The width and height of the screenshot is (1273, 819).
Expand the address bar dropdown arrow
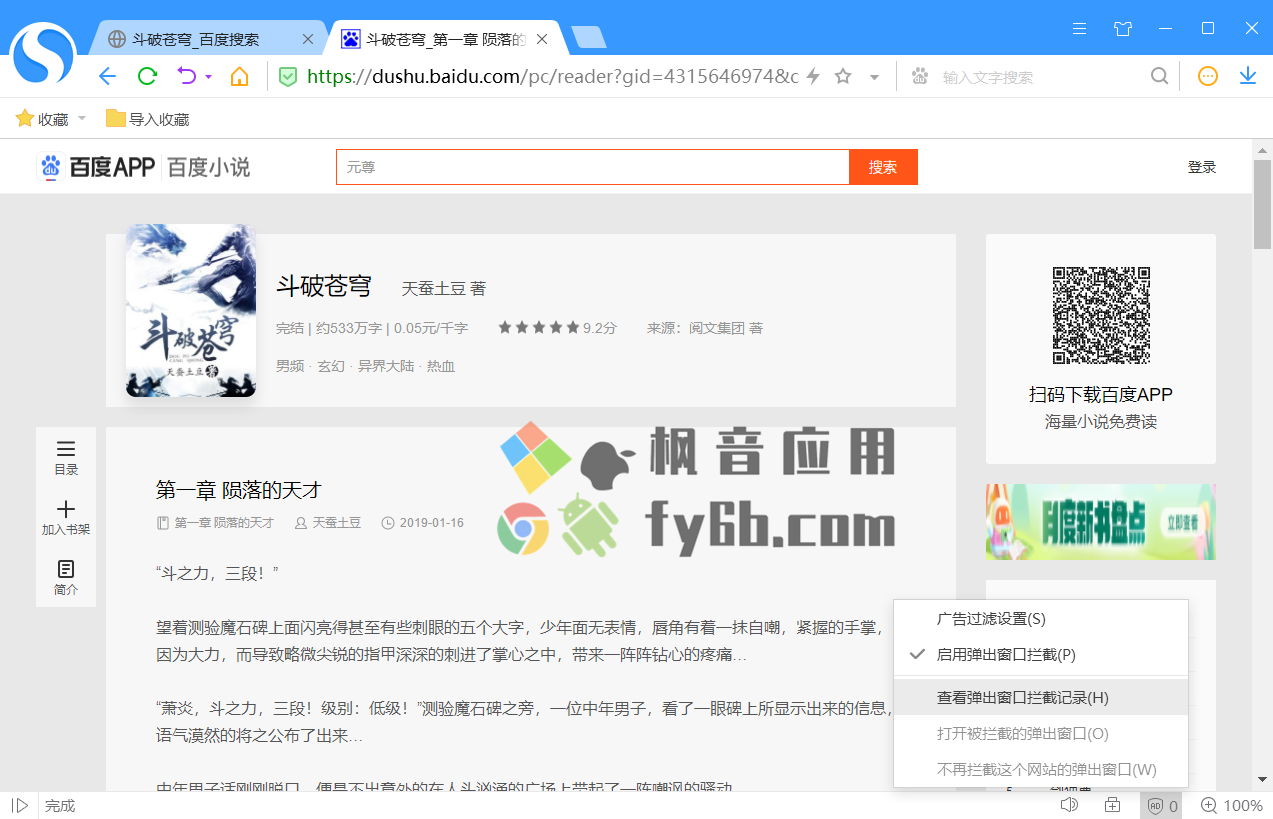point(874,77)
